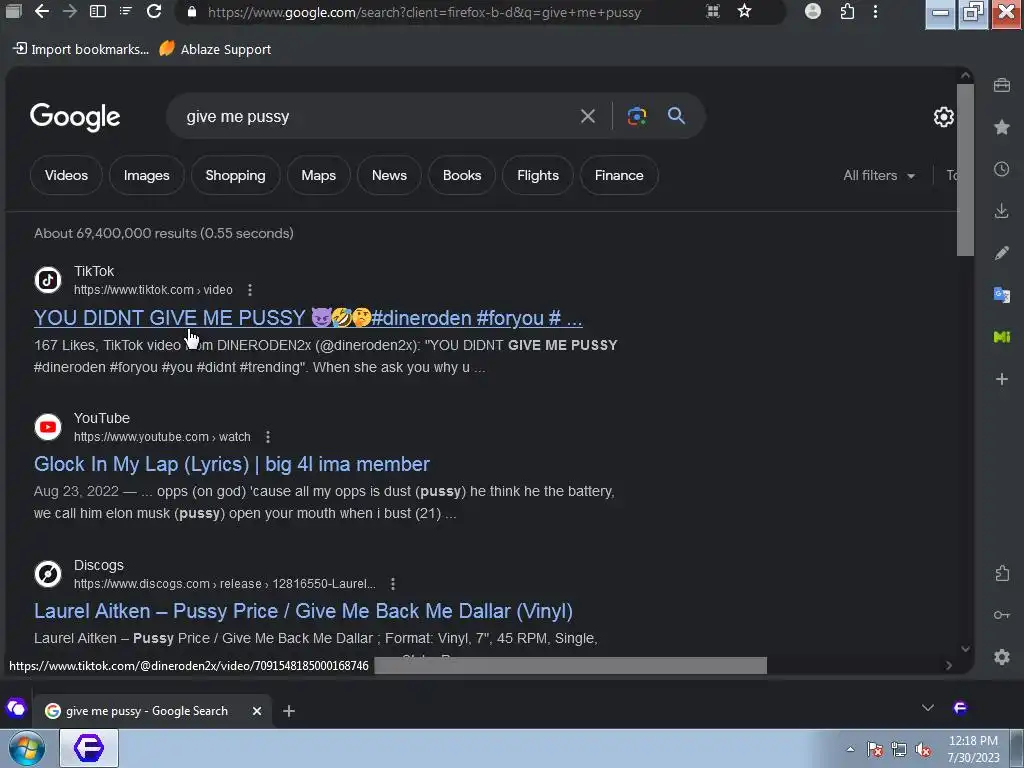Click the magnifier search button
The image size is (1024, 768).
pos(677,116)
